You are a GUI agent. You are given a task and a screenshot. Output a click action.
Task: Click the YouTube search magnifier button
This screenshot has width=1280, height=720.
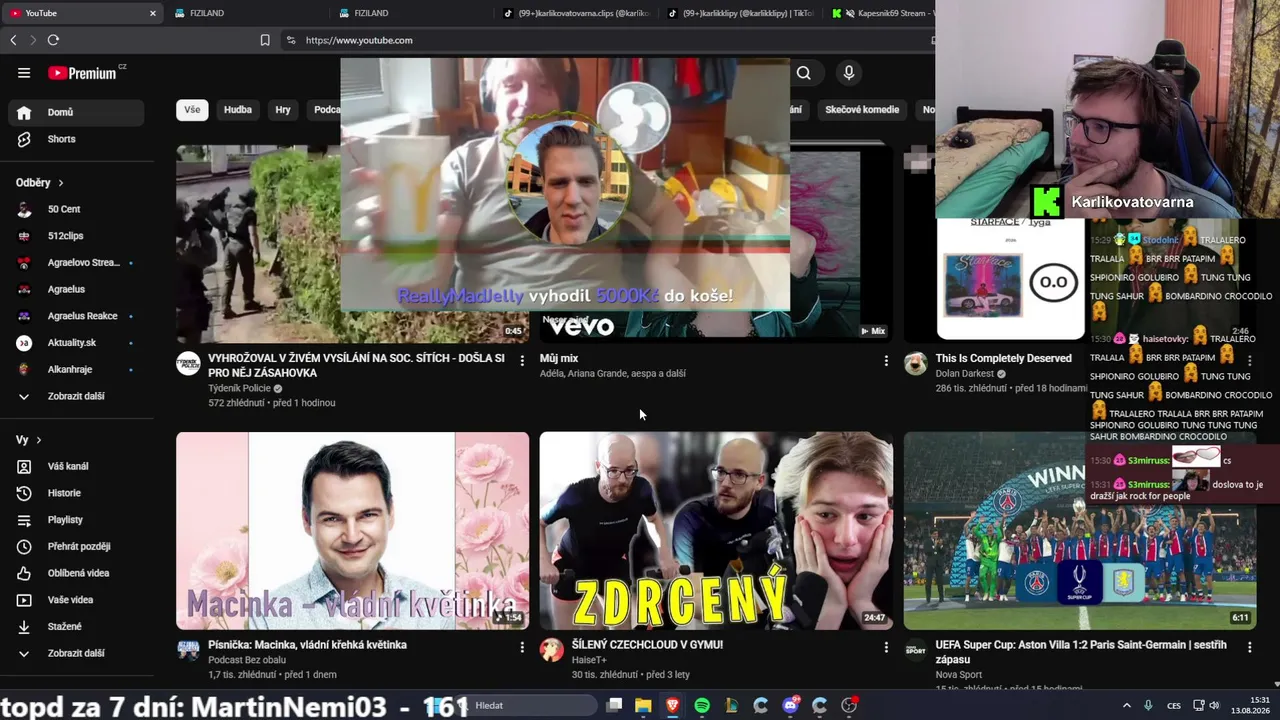point(804,73)
